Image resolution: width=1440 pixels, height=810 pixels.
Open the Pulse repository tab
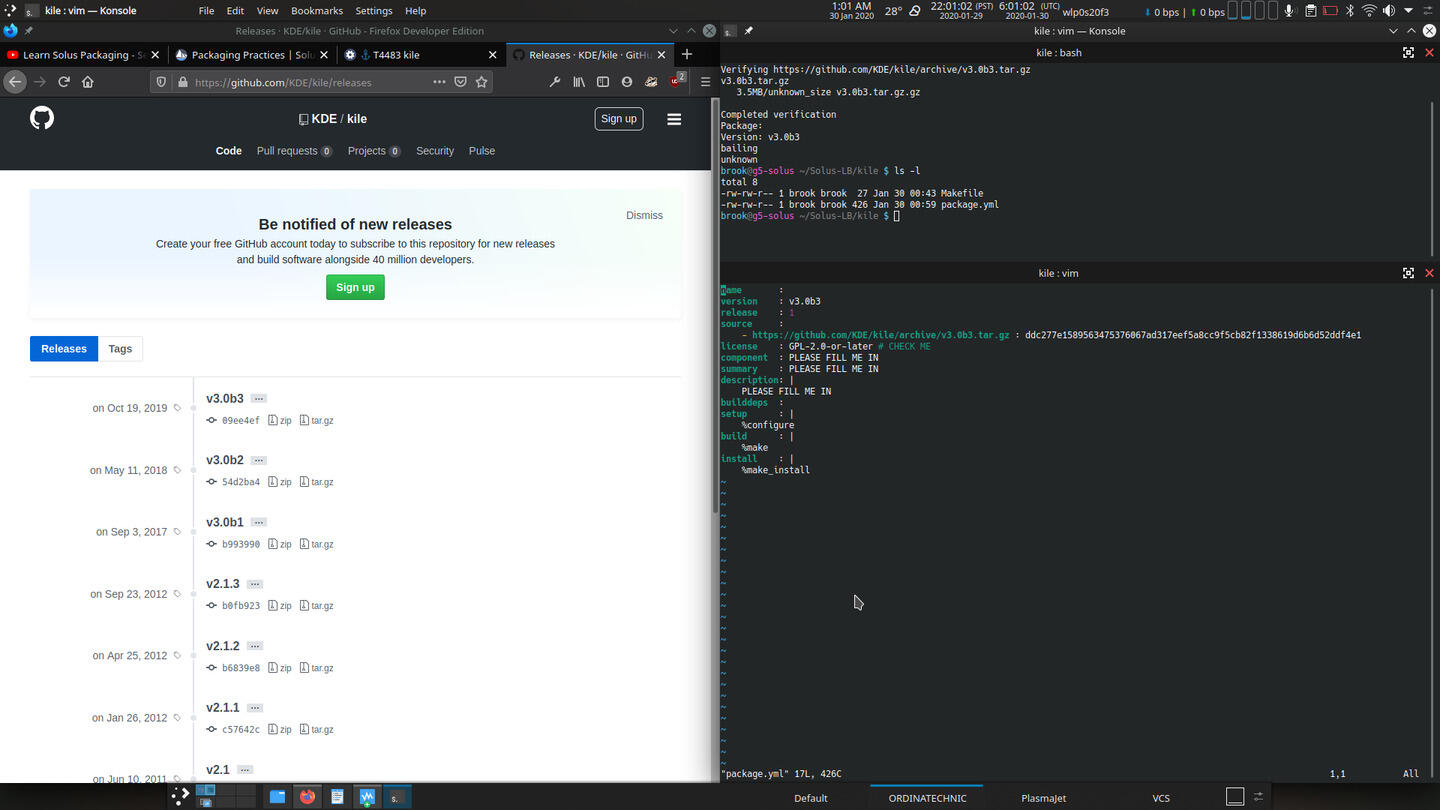(482, 151)
